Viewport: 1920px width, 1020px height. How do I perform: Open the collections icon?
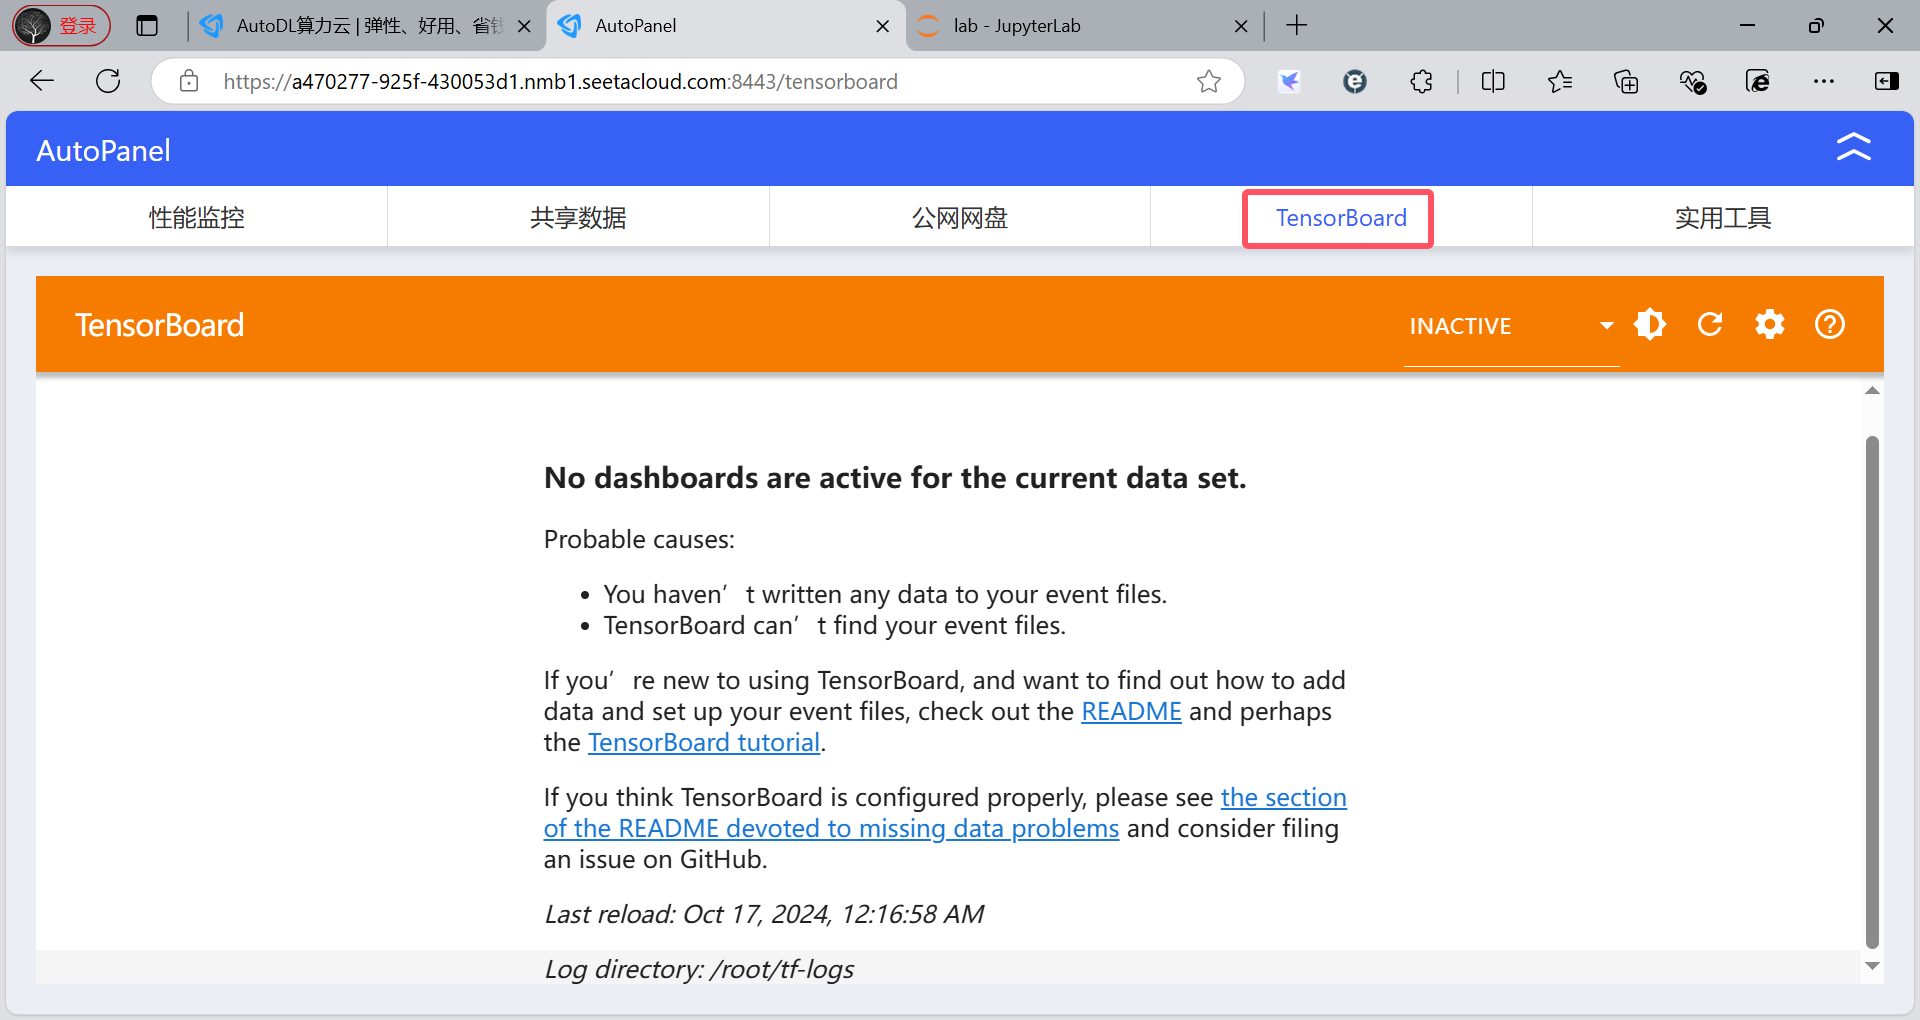pyautogui.click(x=1626, y=81)
